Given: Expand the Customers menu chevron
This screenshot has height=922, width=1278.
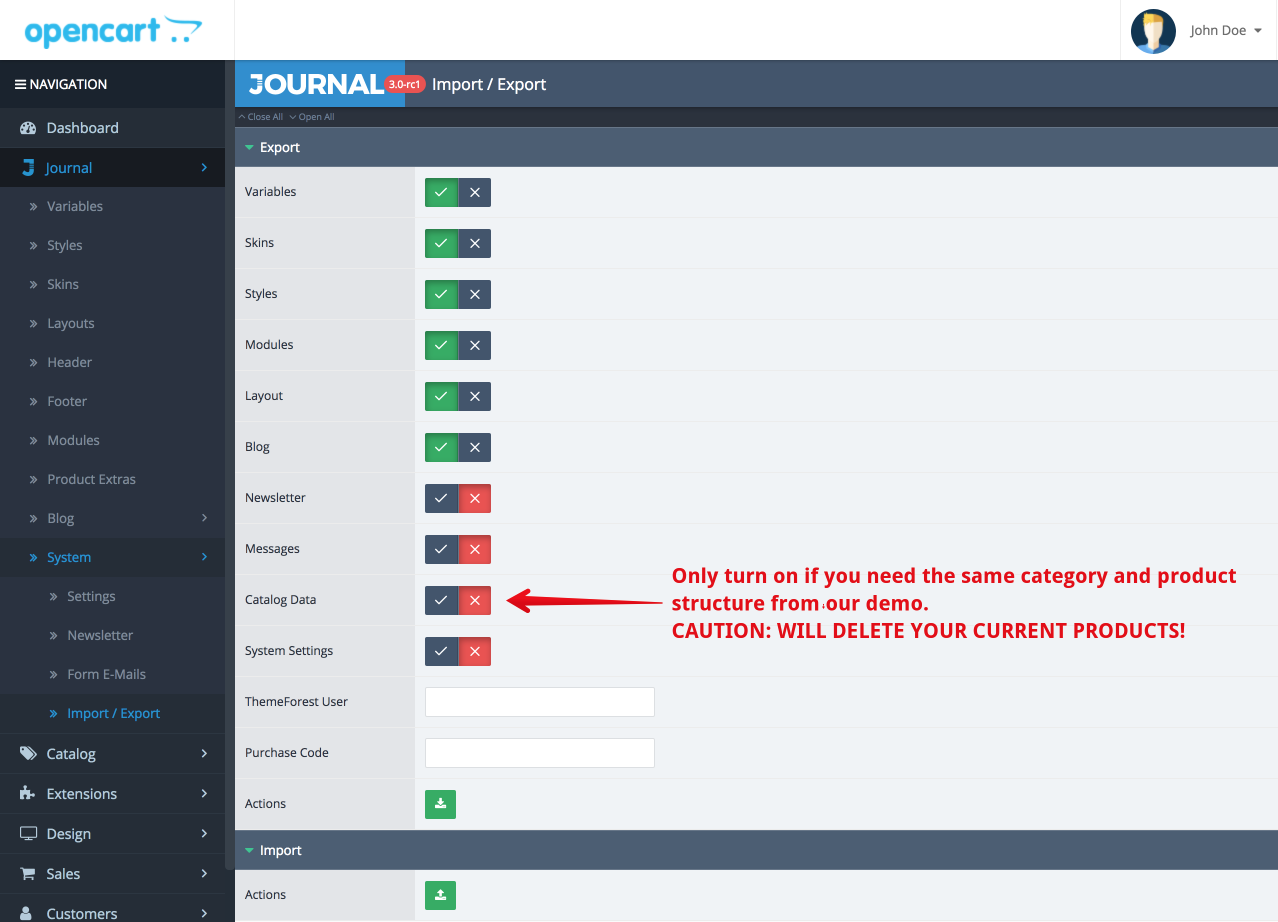Looking at the screenshot, I should click(x=204, y=913).
